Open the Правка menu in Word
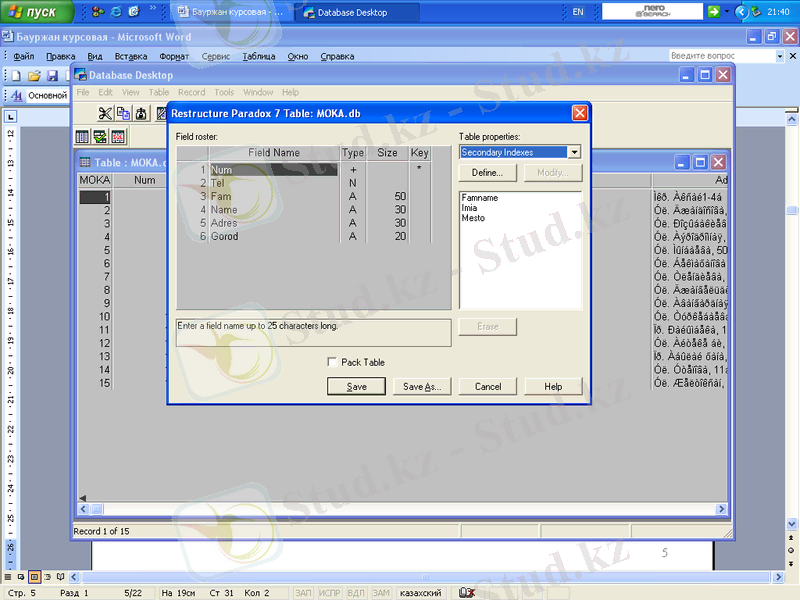800x600 pixels. [x=61, y=56]
